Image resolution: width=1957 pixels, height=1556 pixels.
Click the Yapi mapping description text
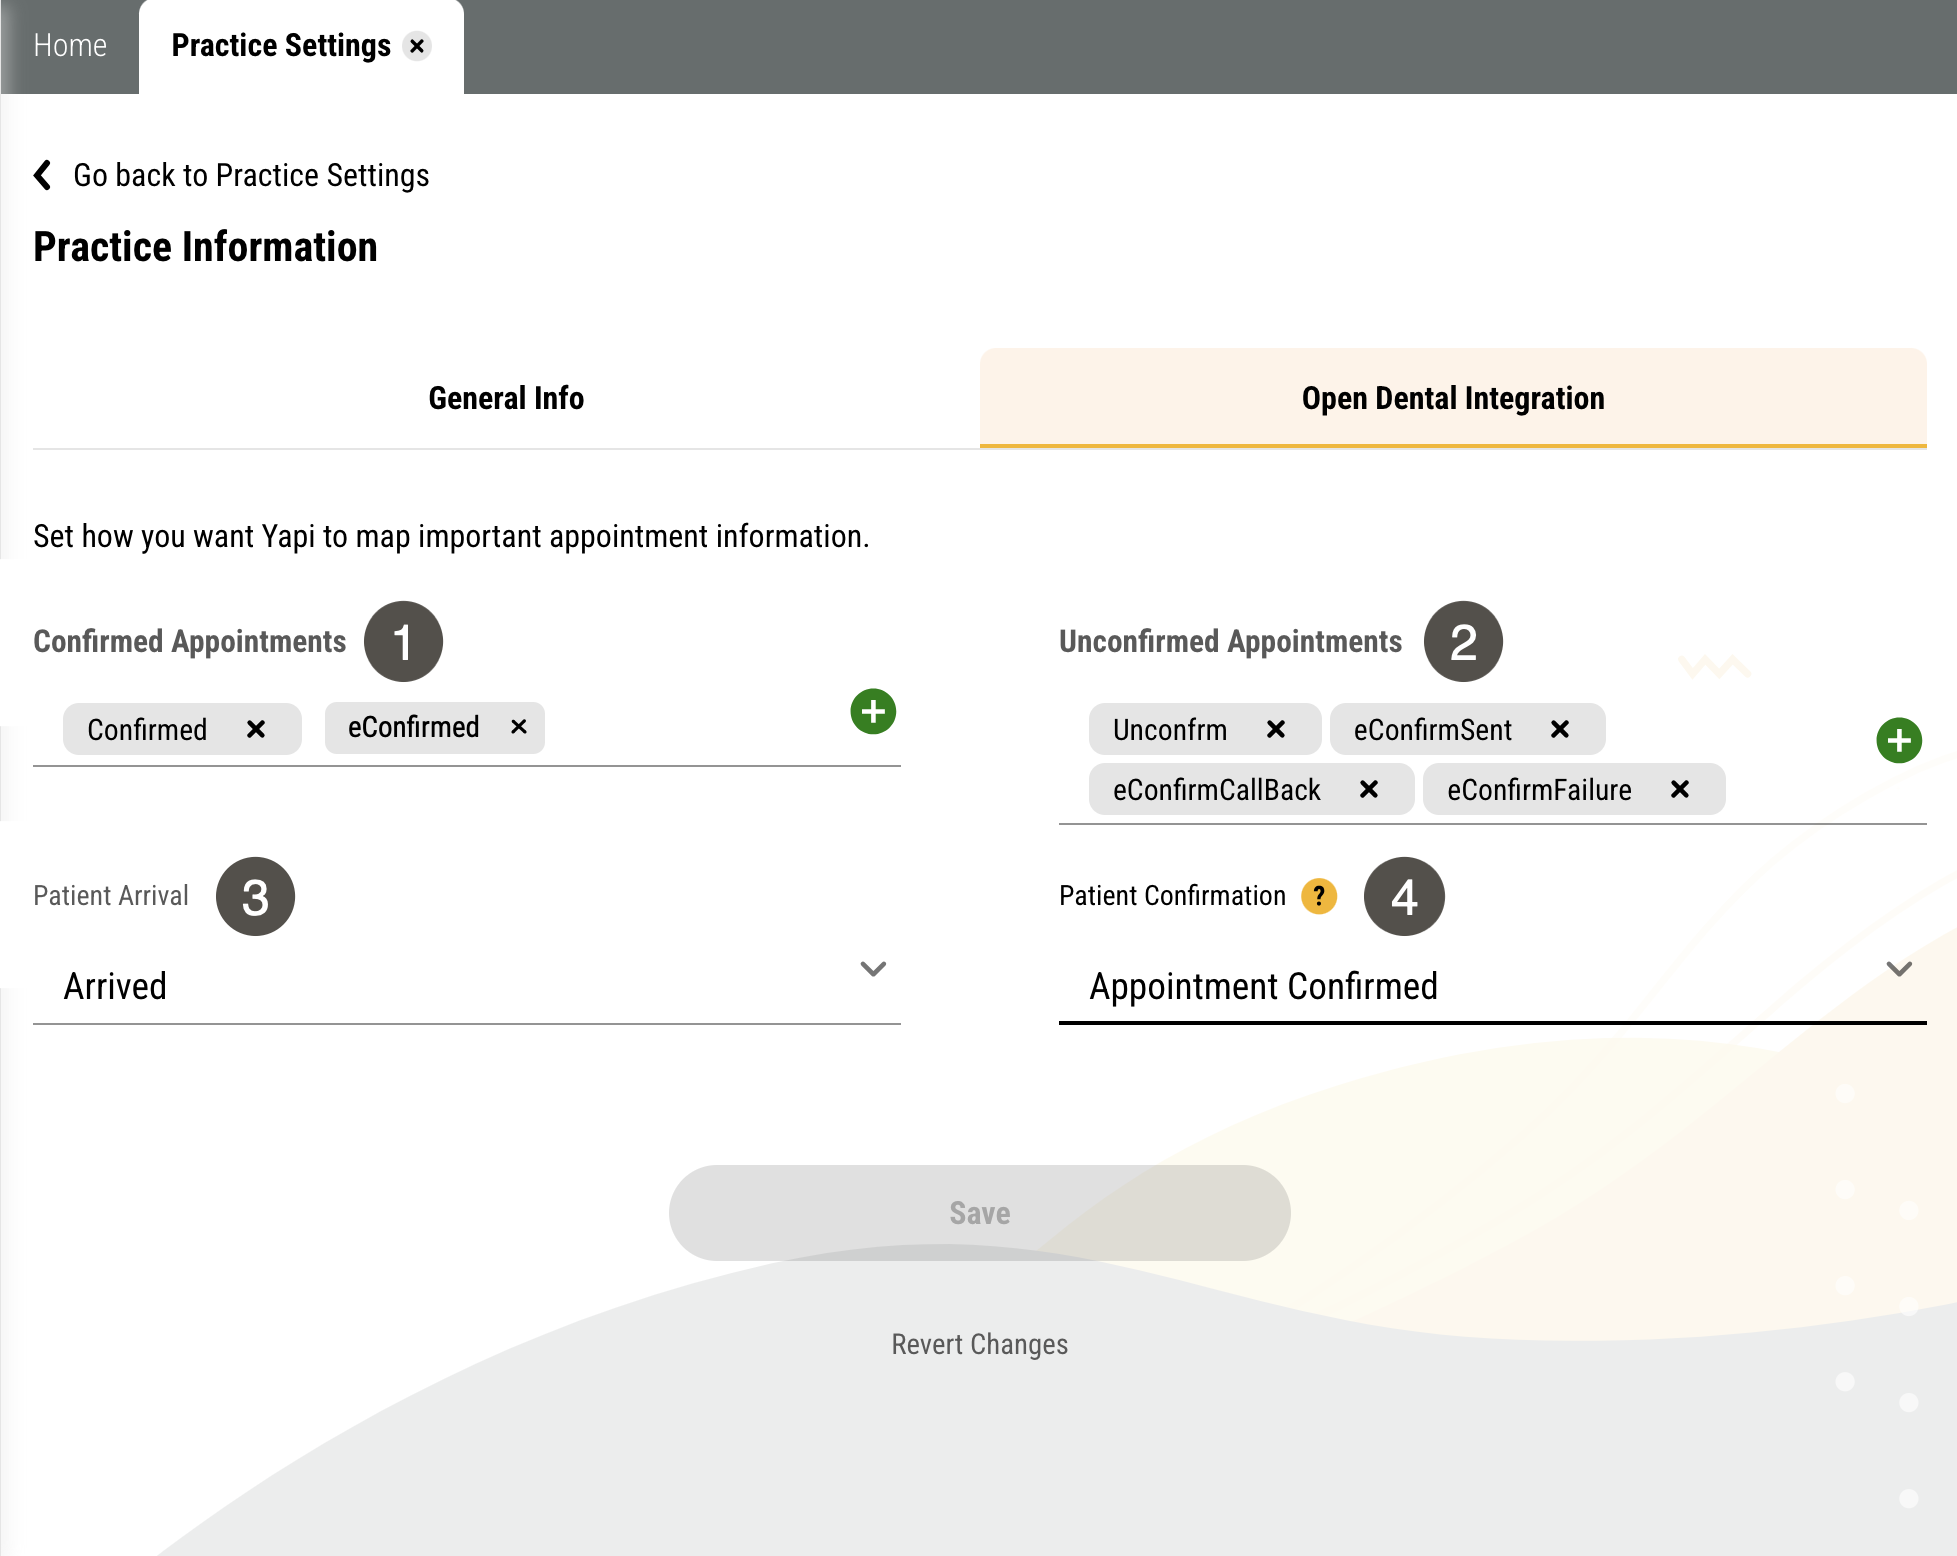tap(451, 536)
